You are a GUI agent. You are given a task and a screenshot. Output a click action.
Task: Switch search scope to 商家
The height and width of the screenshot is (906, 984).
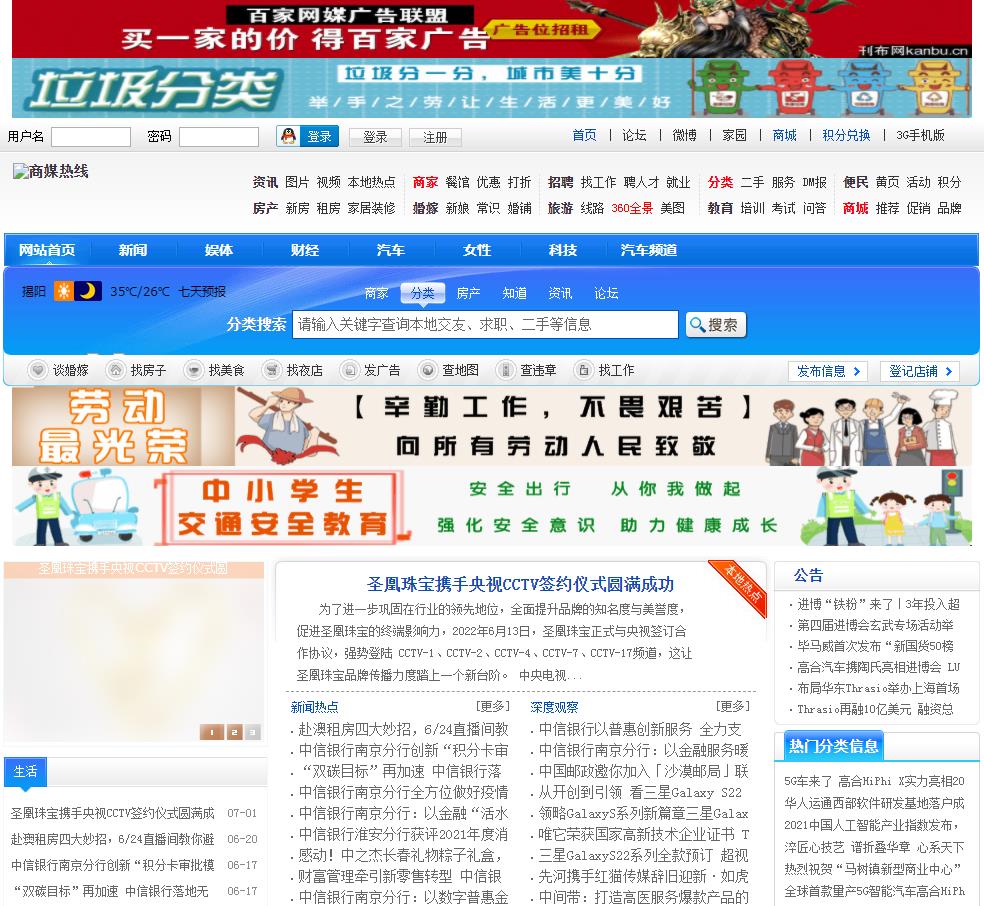point(377,293)
